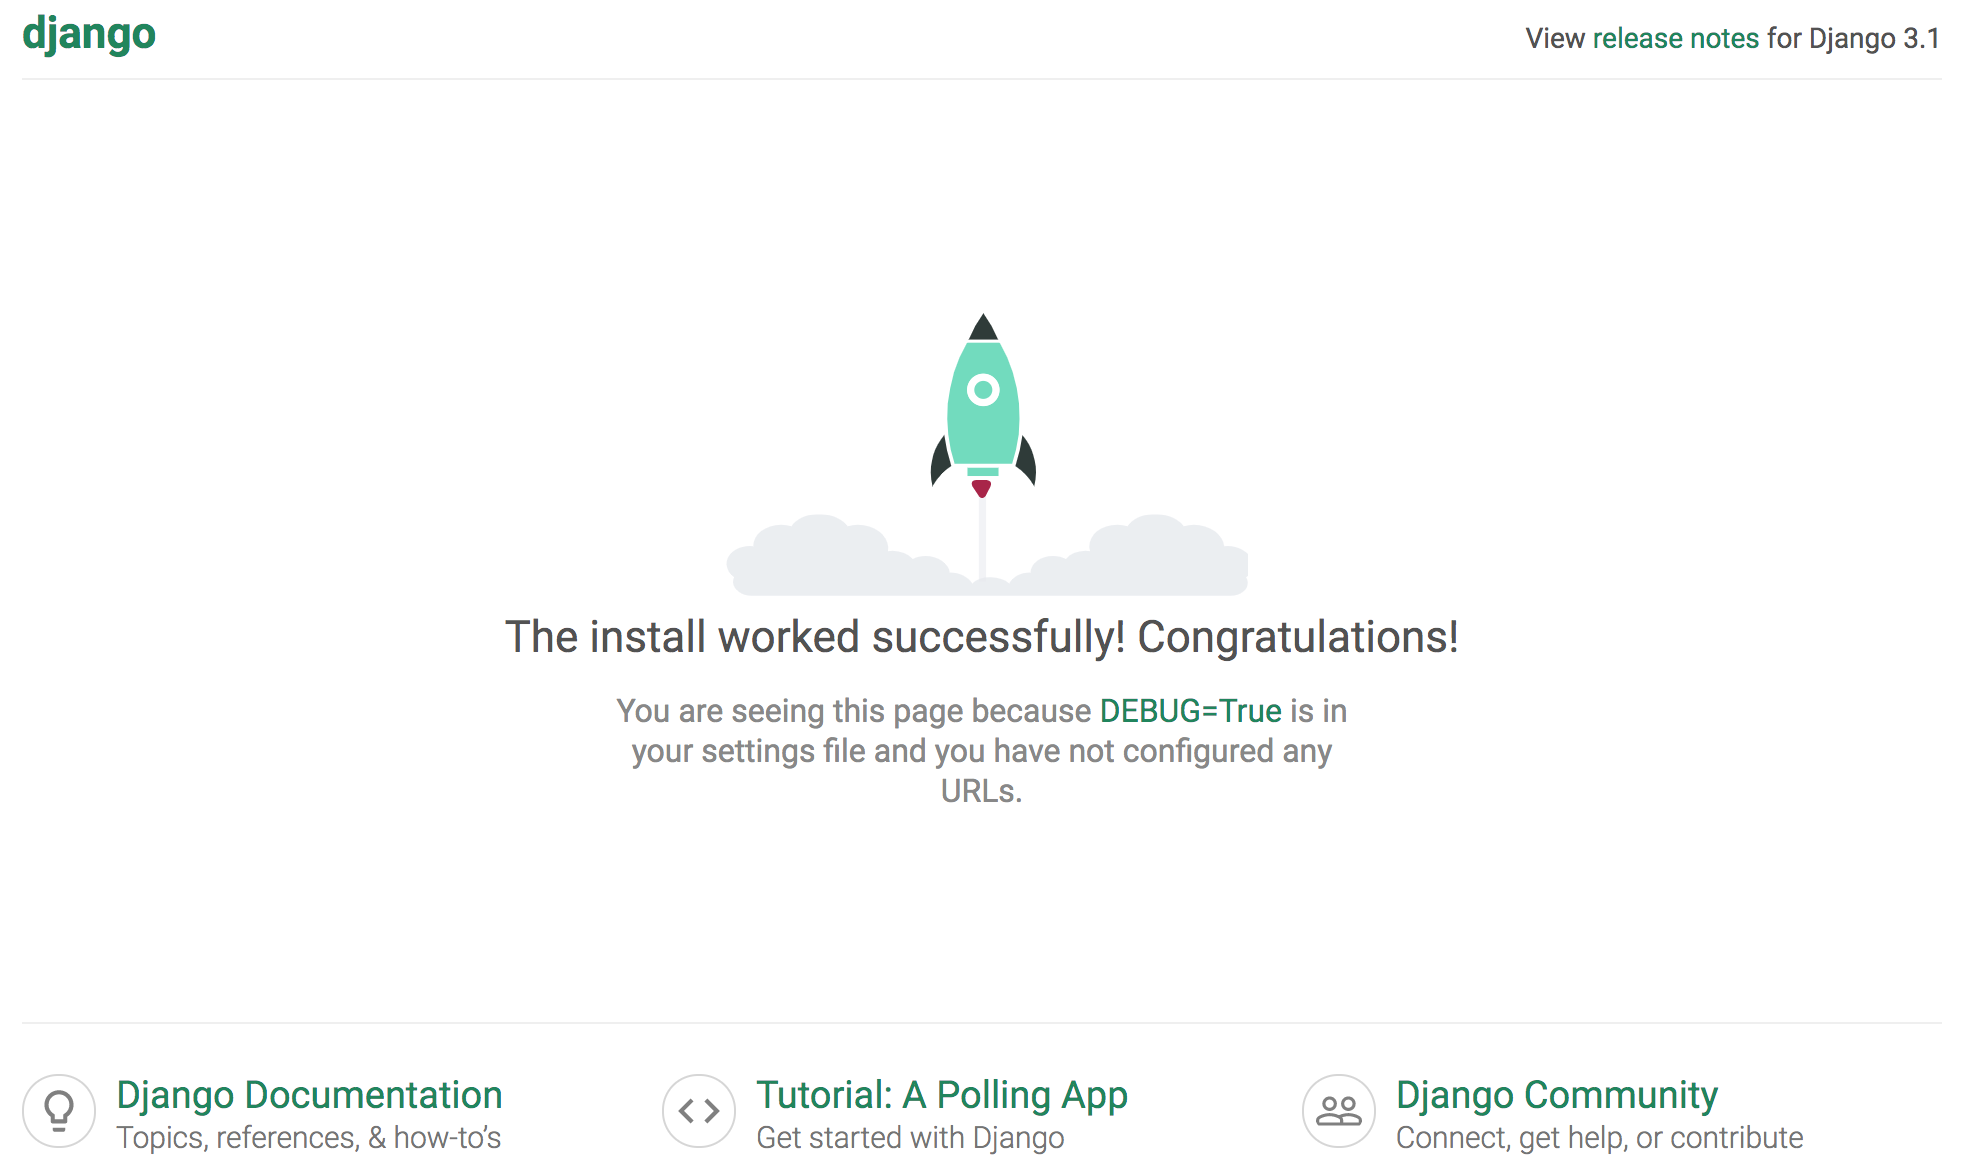Click the 'View' text in header
This screenshot has width=1970, height=1176.
click(1555, 38)
